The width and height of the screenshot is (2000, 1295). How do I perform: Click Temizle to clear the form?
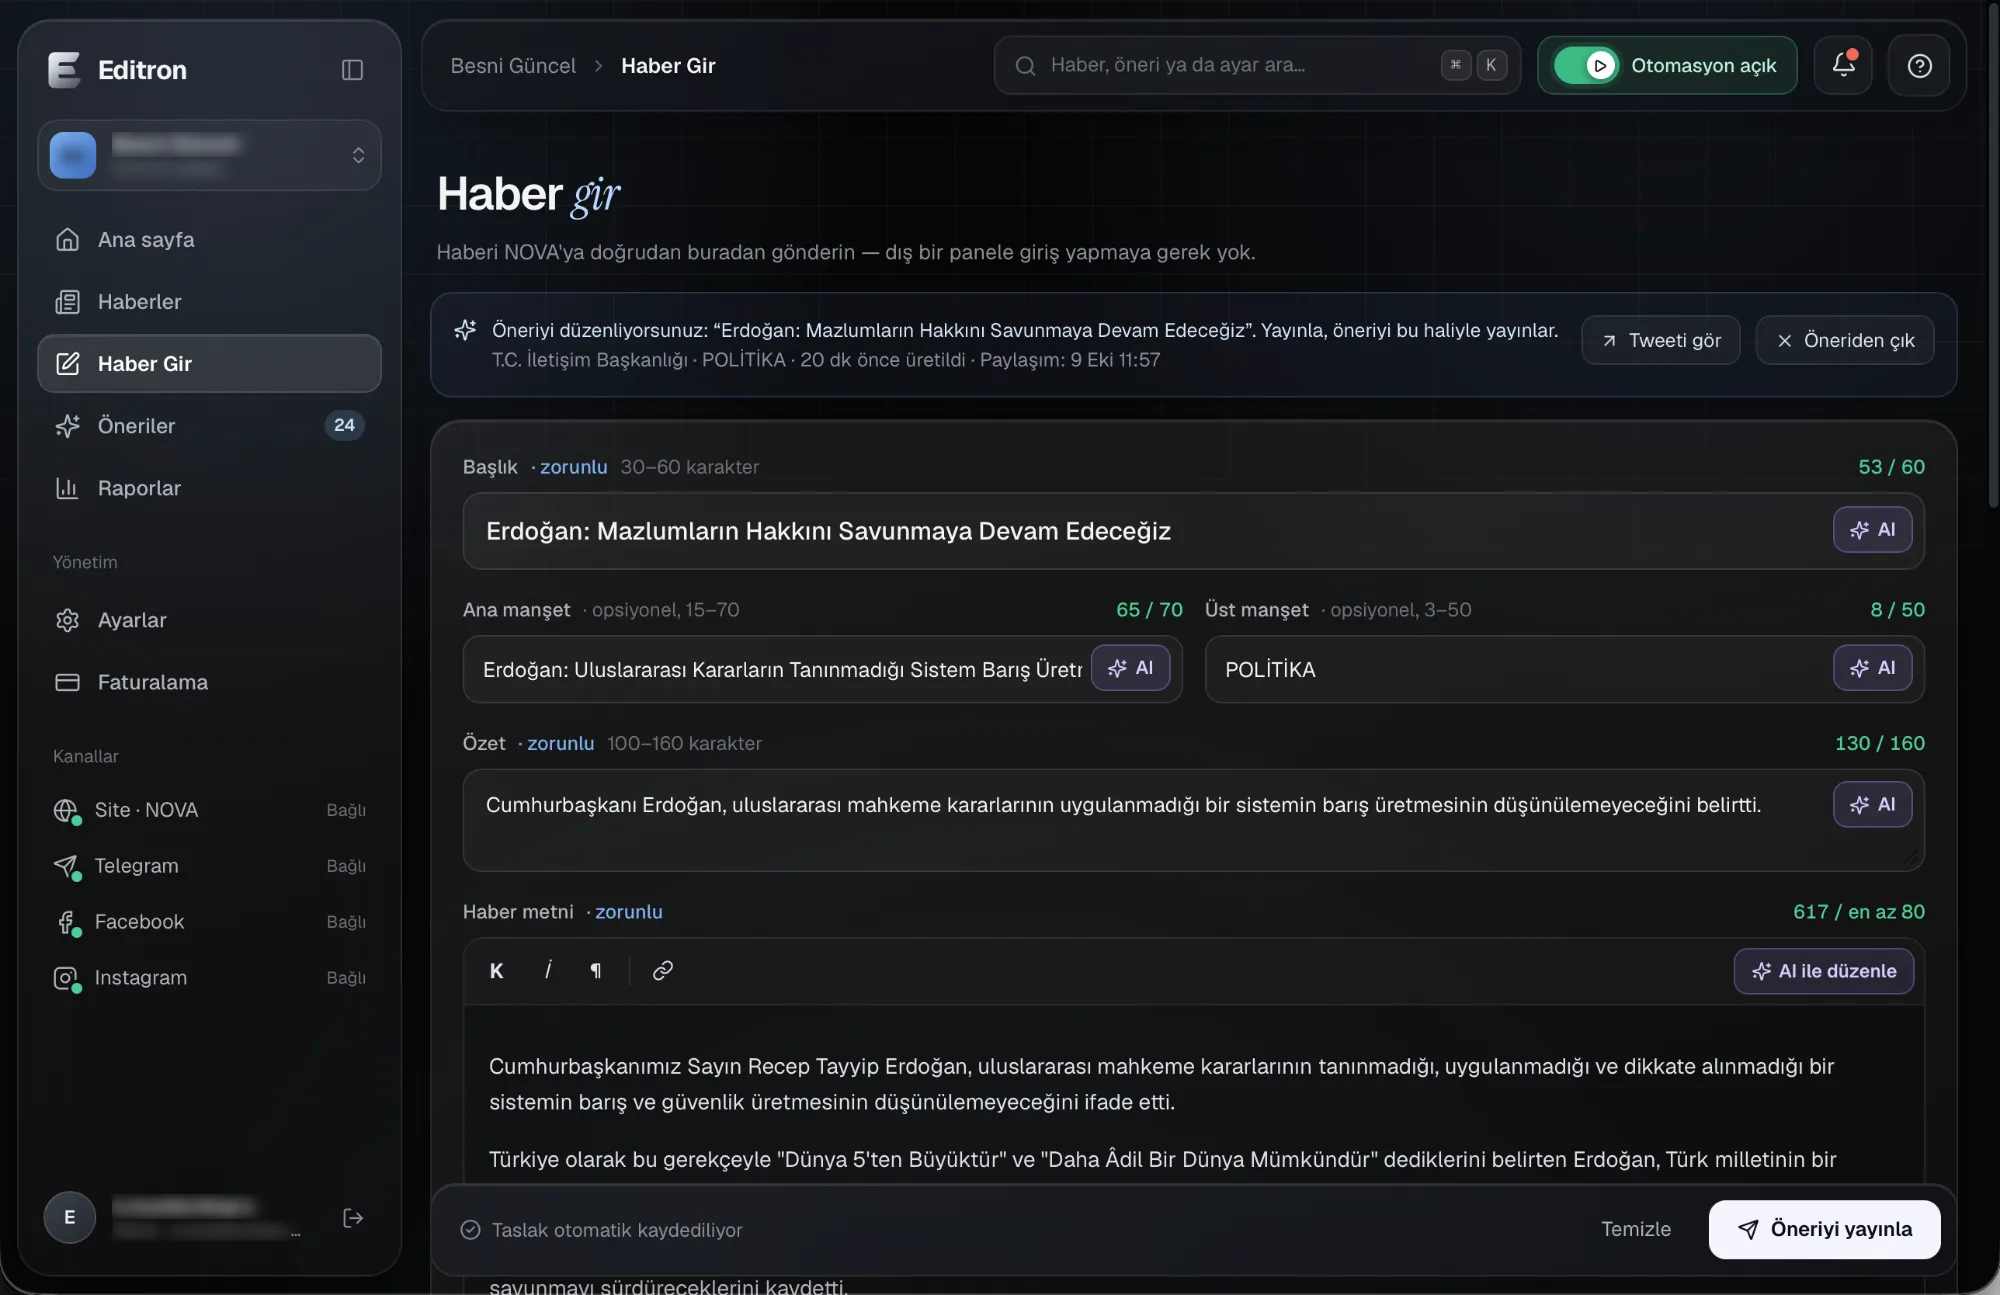(x=1636, y=1229)
